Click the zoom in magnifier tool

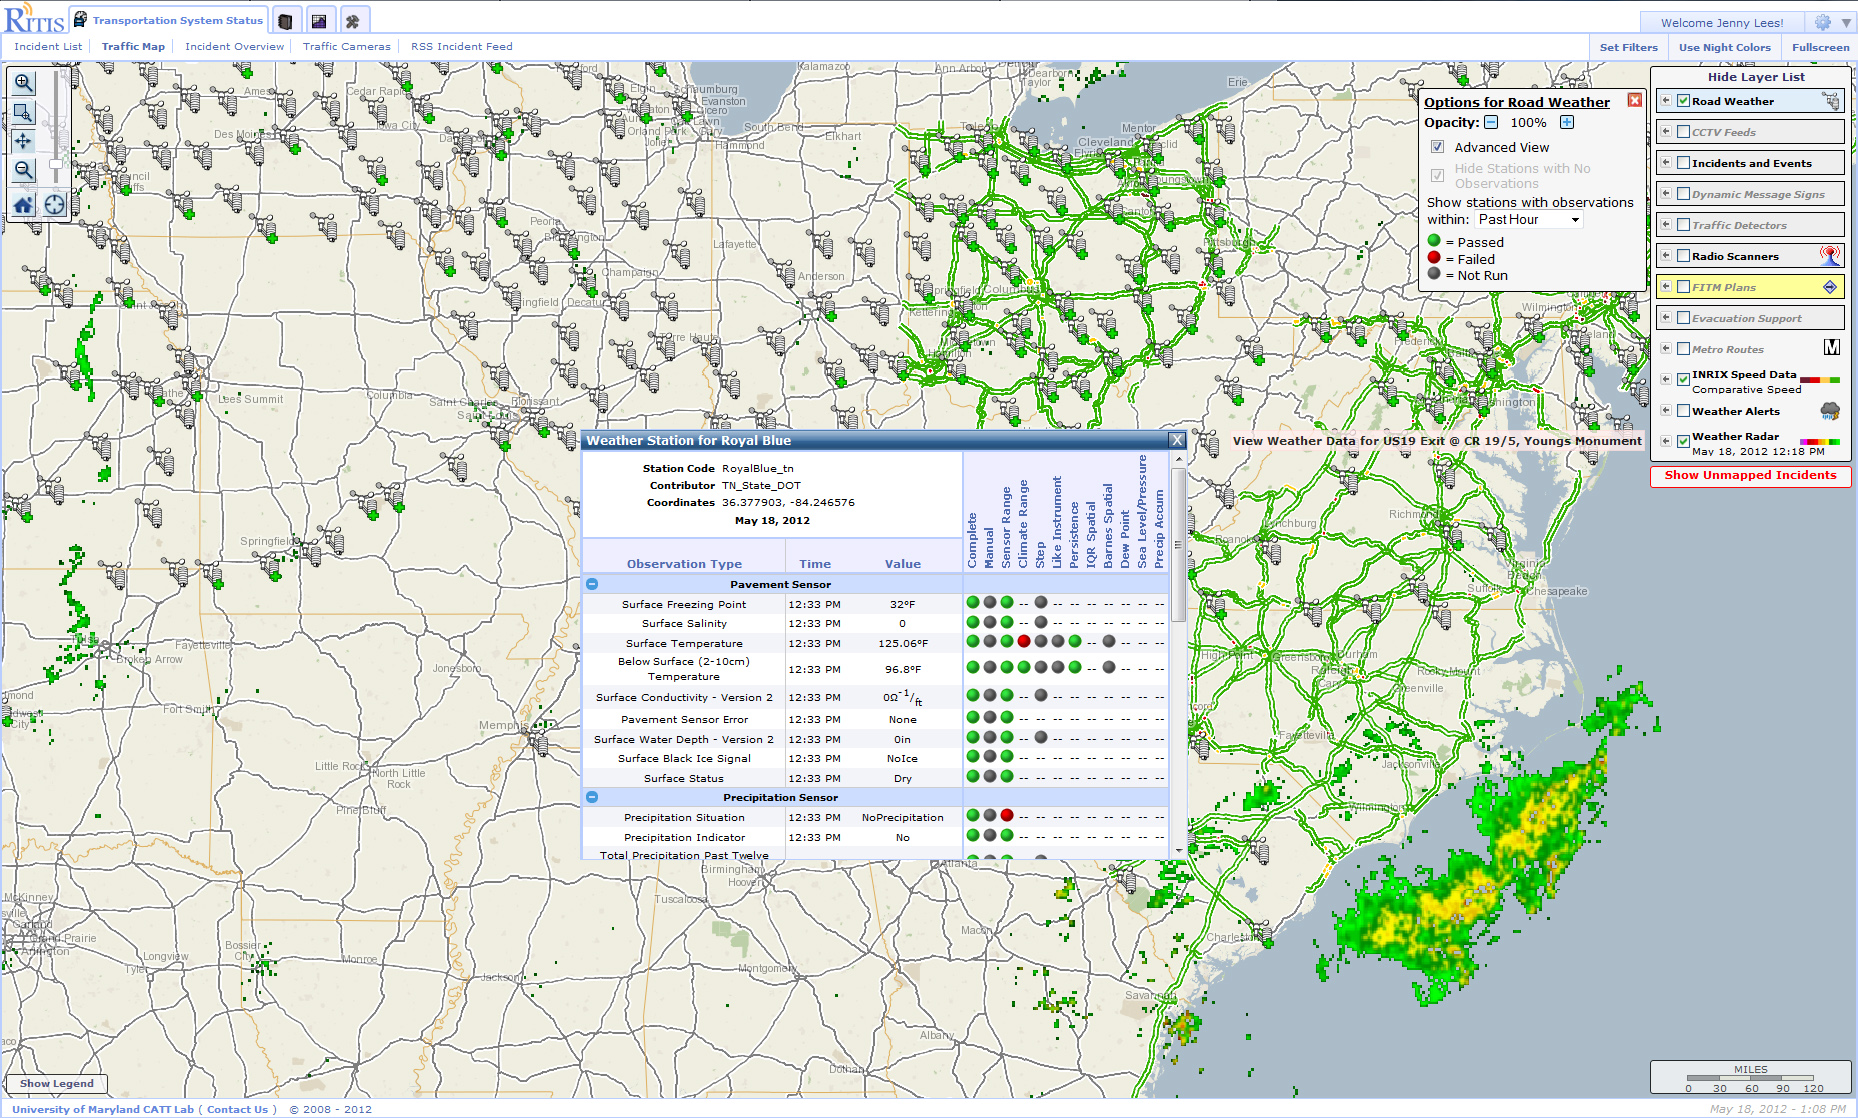pyautogui.click(x=23, y=83)
